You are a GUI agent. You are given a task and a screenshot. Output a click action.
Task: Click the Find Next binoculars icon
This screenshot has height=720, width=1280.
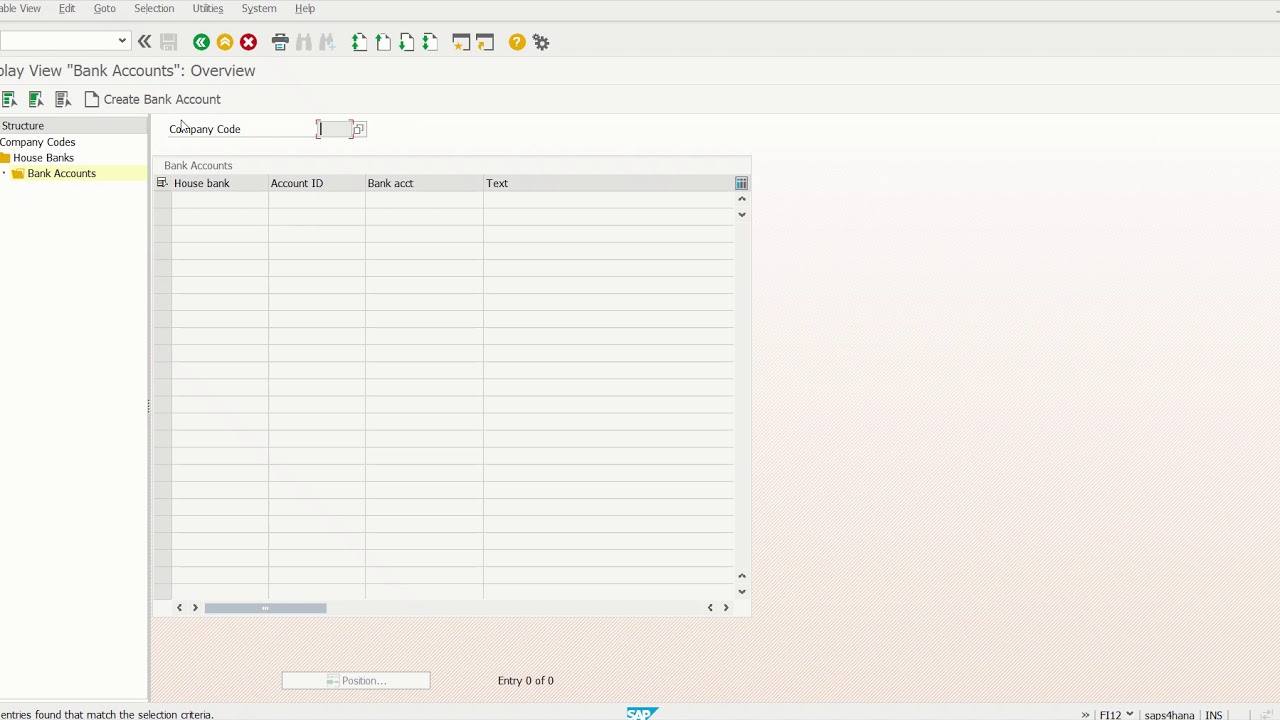327,42
